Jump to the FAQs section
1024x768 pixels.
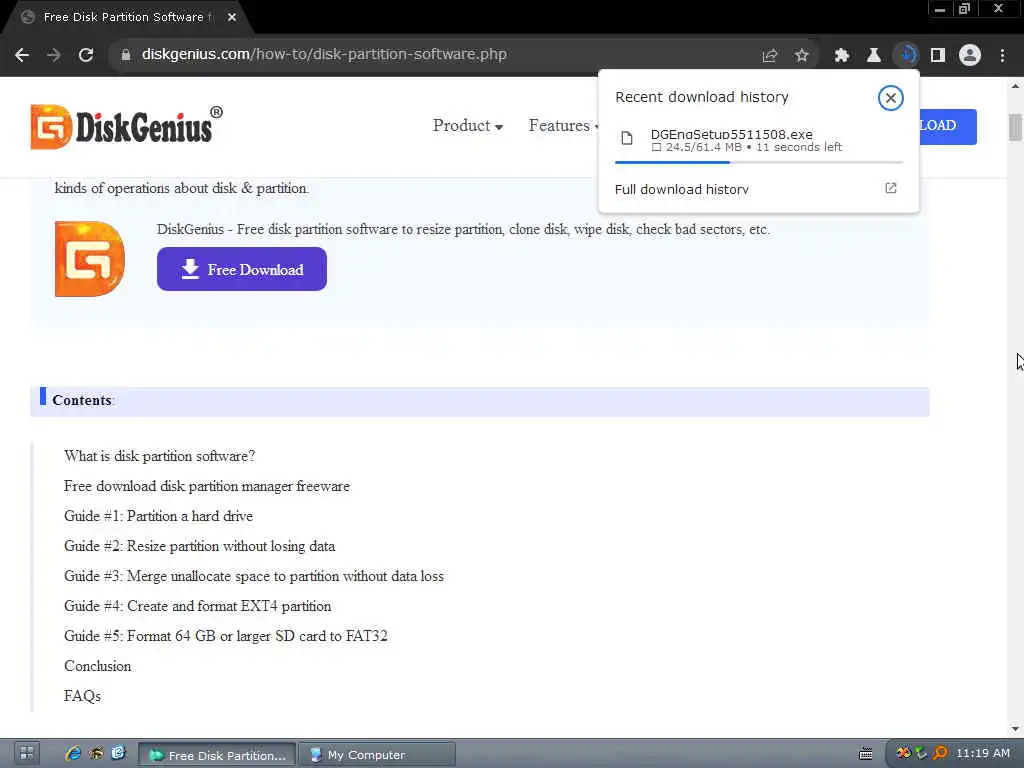click(82, 696)
